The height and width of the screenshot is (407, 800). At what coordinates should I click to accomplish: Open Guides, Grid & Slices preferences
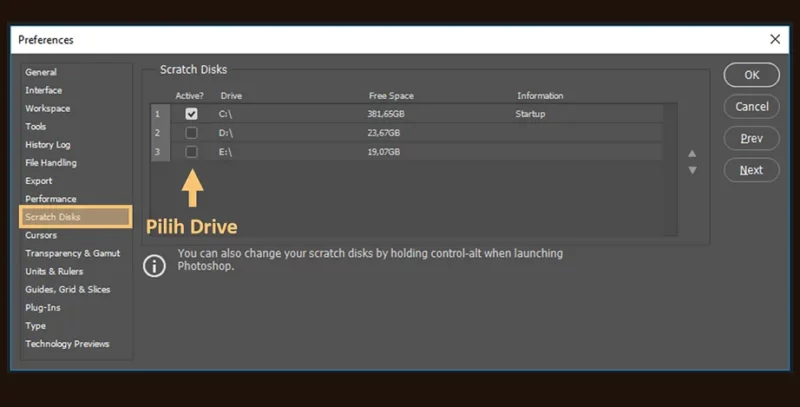click(x=68, y=289)
